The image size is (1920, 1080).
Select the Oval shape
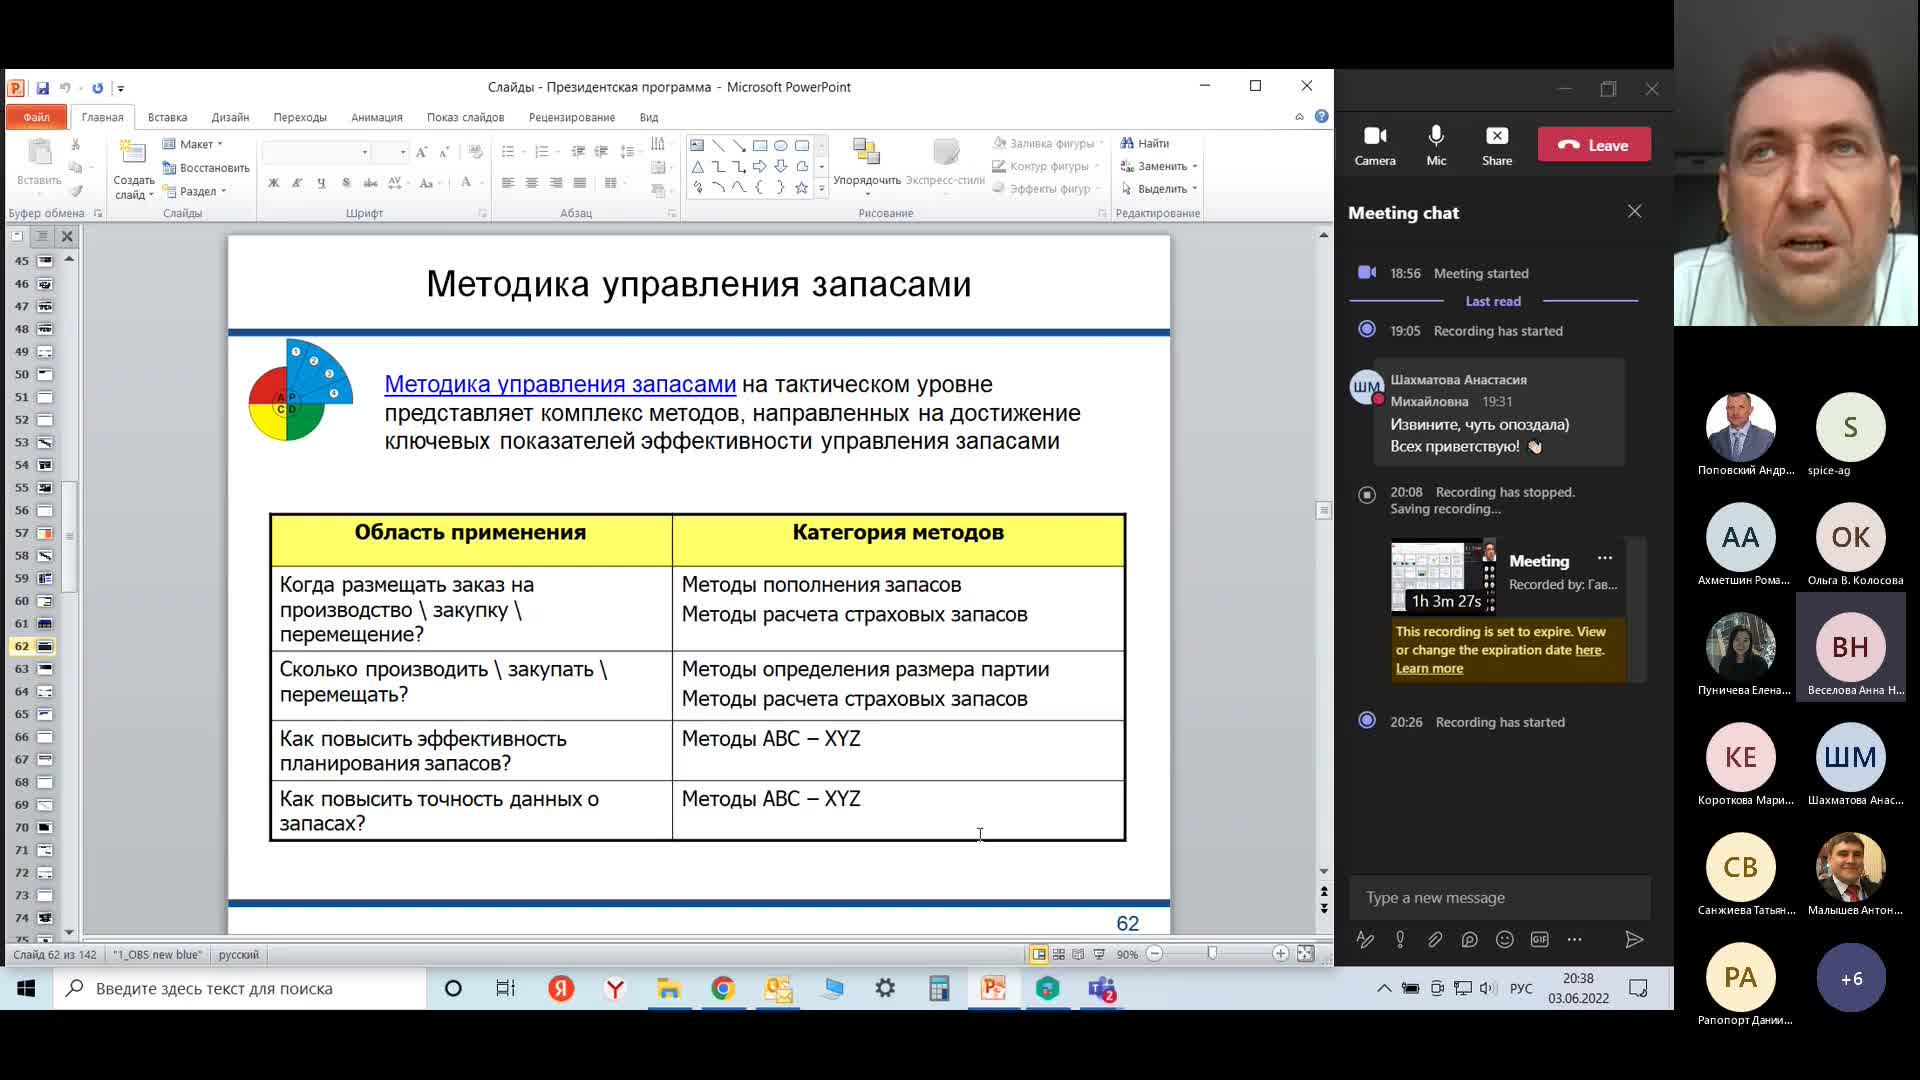(x=781, y=145)
